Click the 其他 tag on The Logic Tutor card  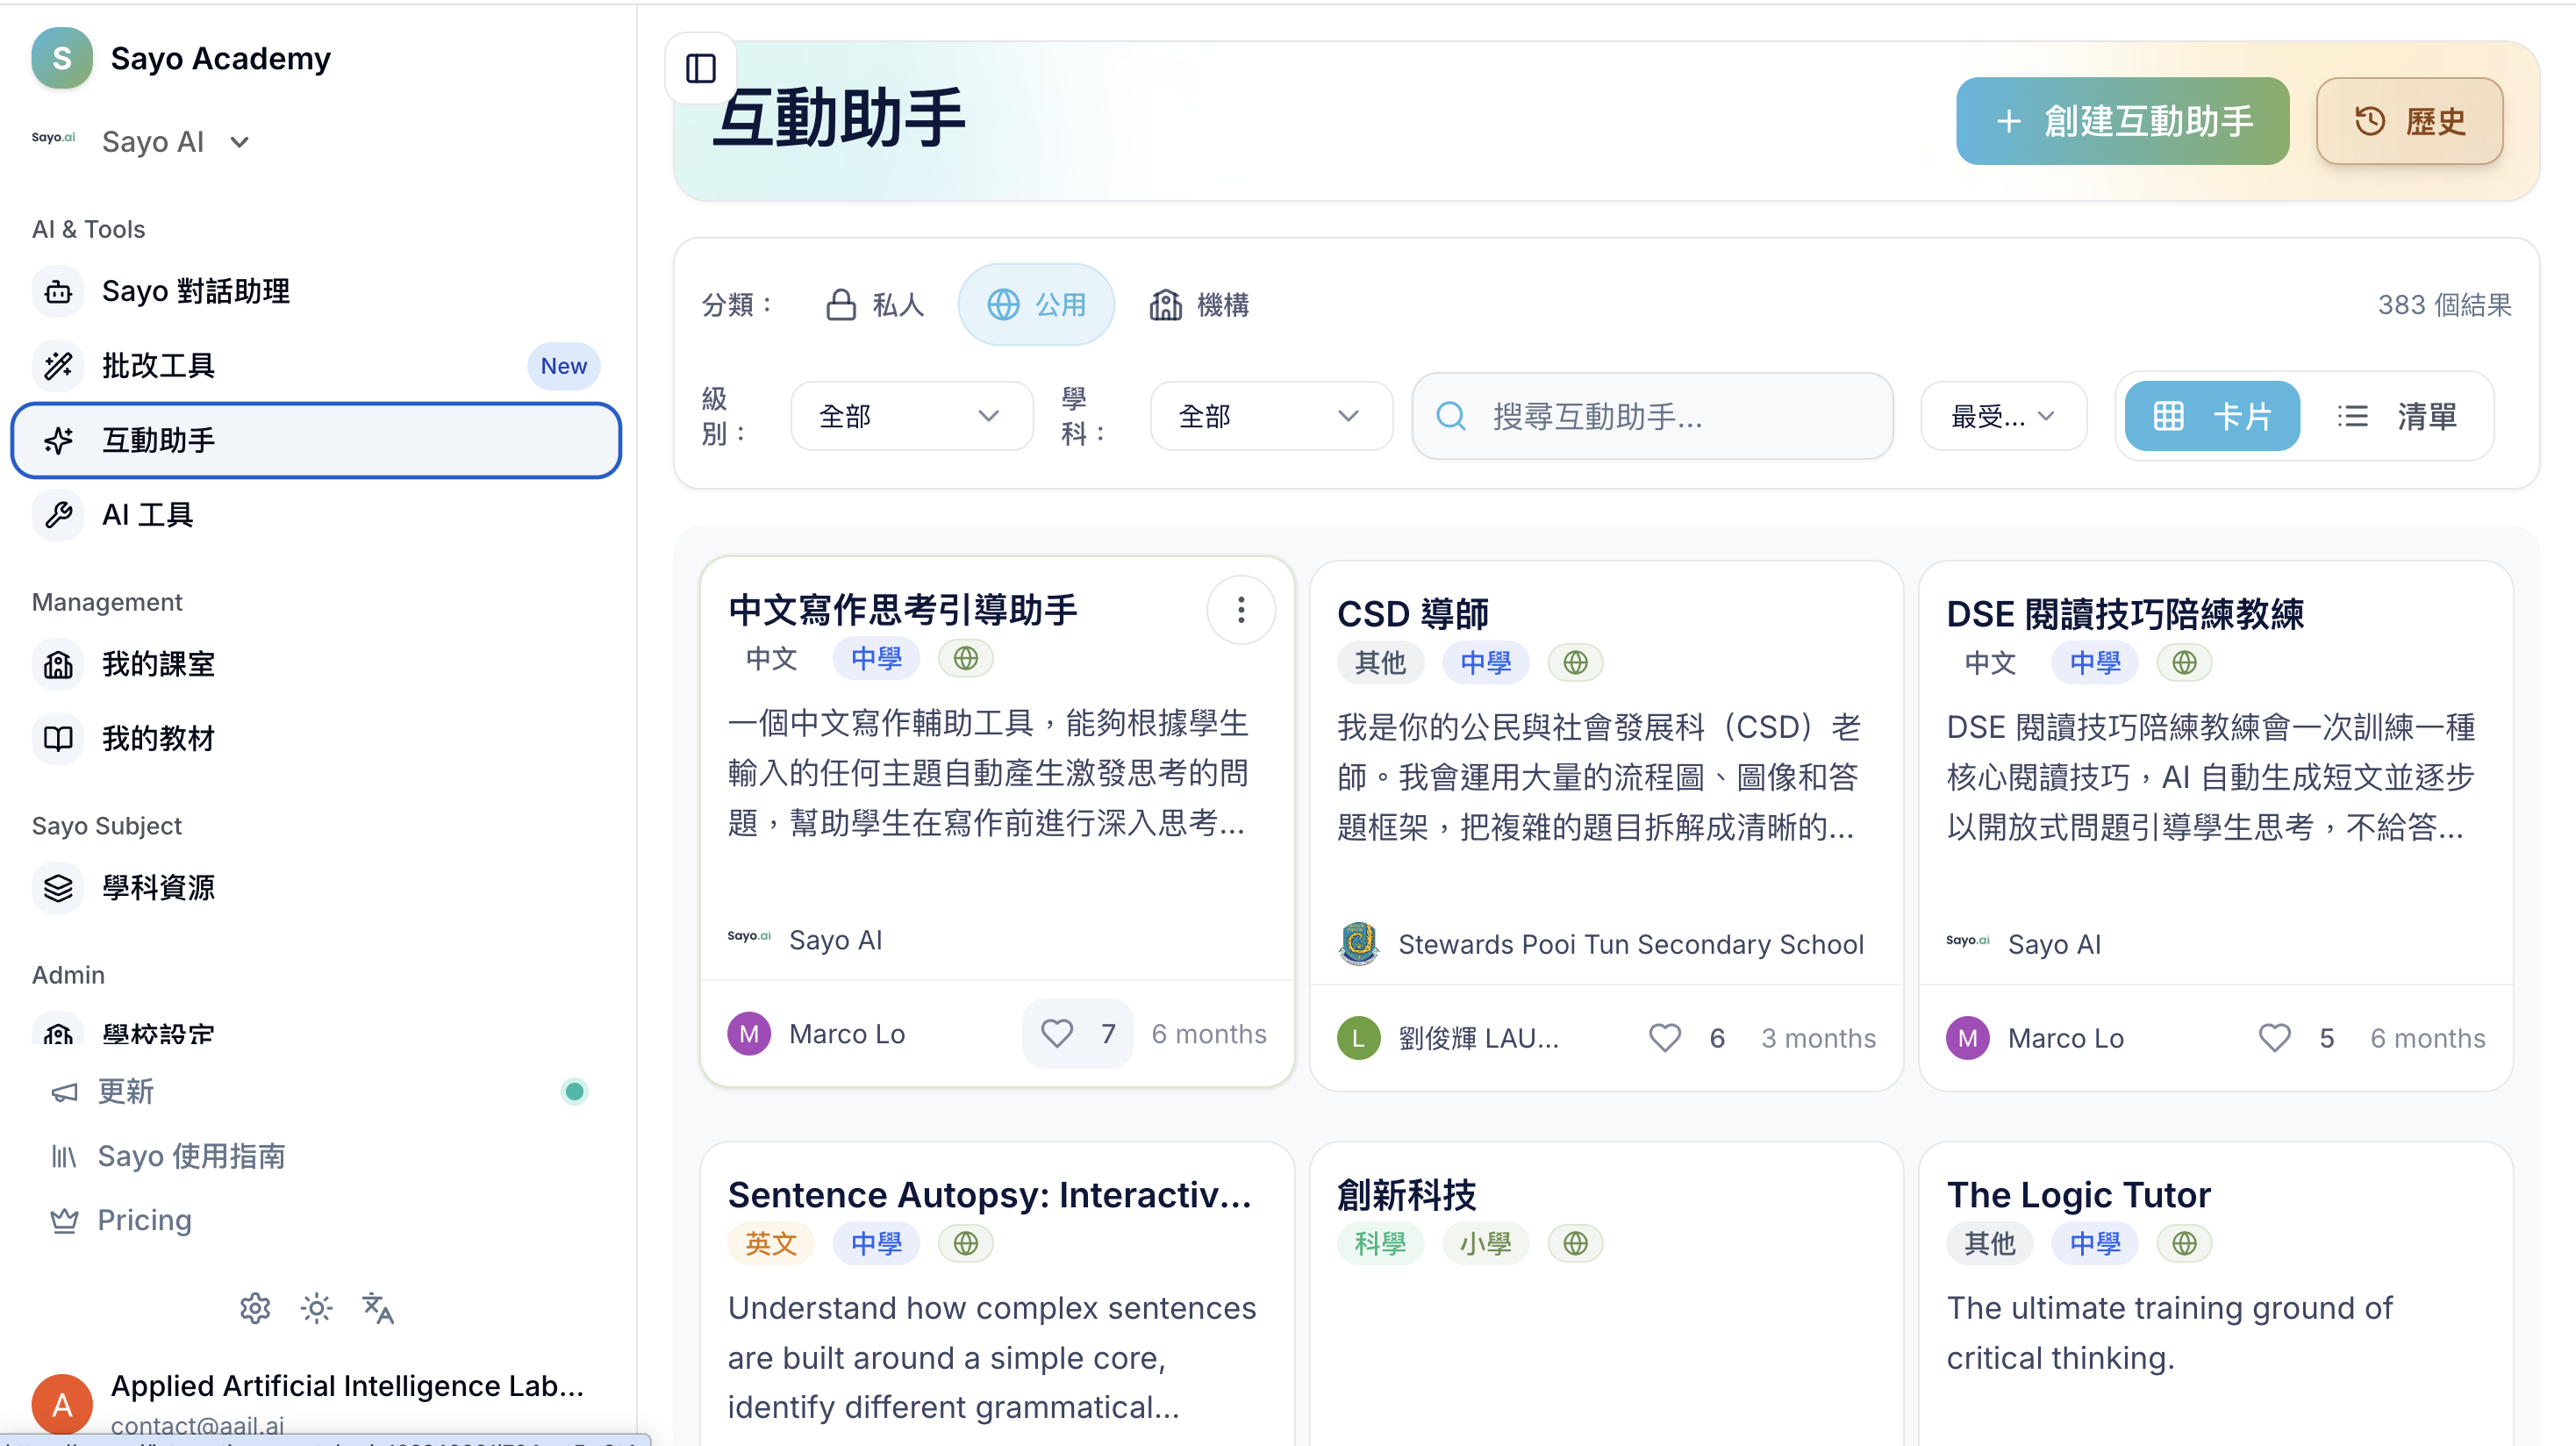[1988, 1243]
